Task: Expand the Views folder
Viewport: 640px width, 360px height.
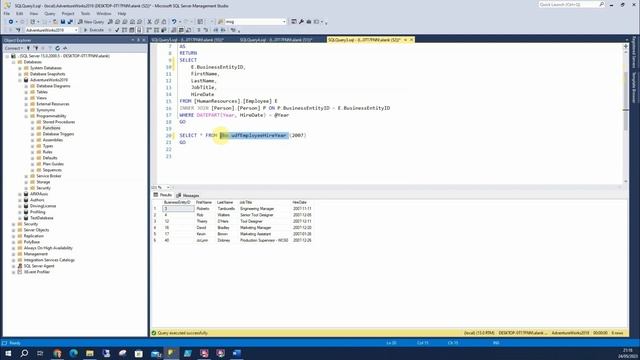Action: point(26,98)
